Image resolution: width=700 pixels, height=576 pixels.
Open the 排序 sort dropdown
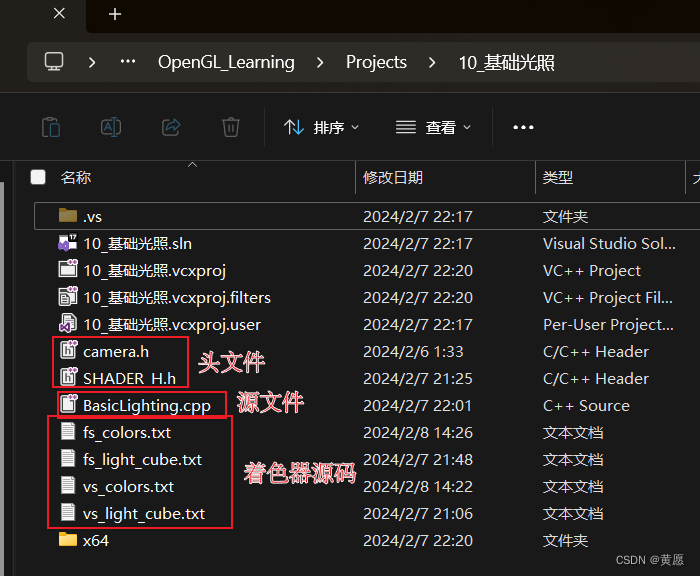(x=321, y=128)
